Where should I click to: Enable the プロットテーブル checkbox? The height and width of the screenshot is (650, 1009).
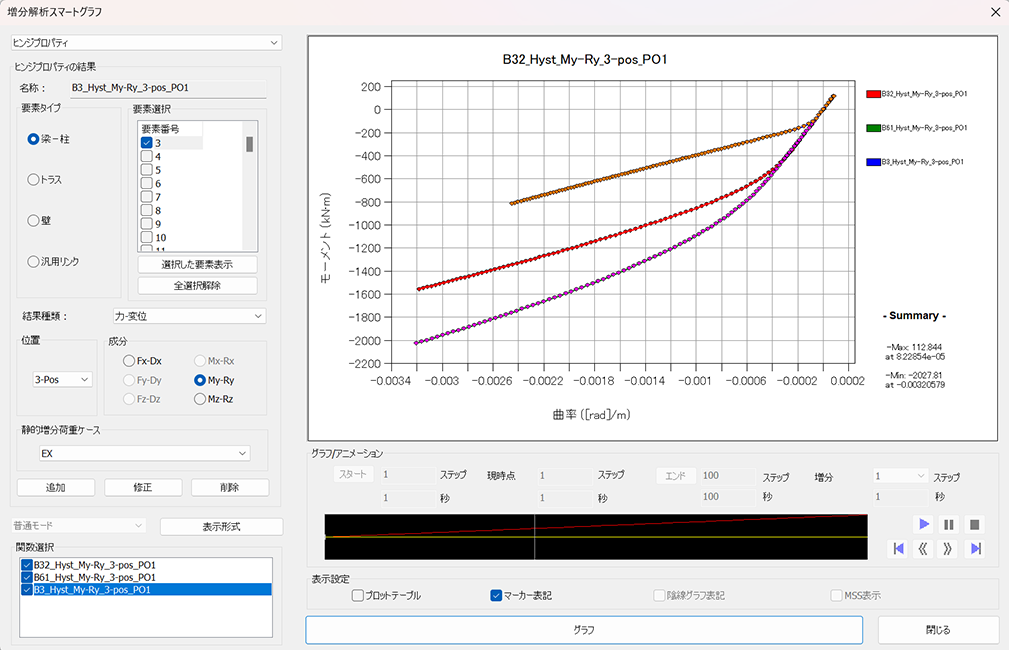pyautogui.click(x=358, y=596)
